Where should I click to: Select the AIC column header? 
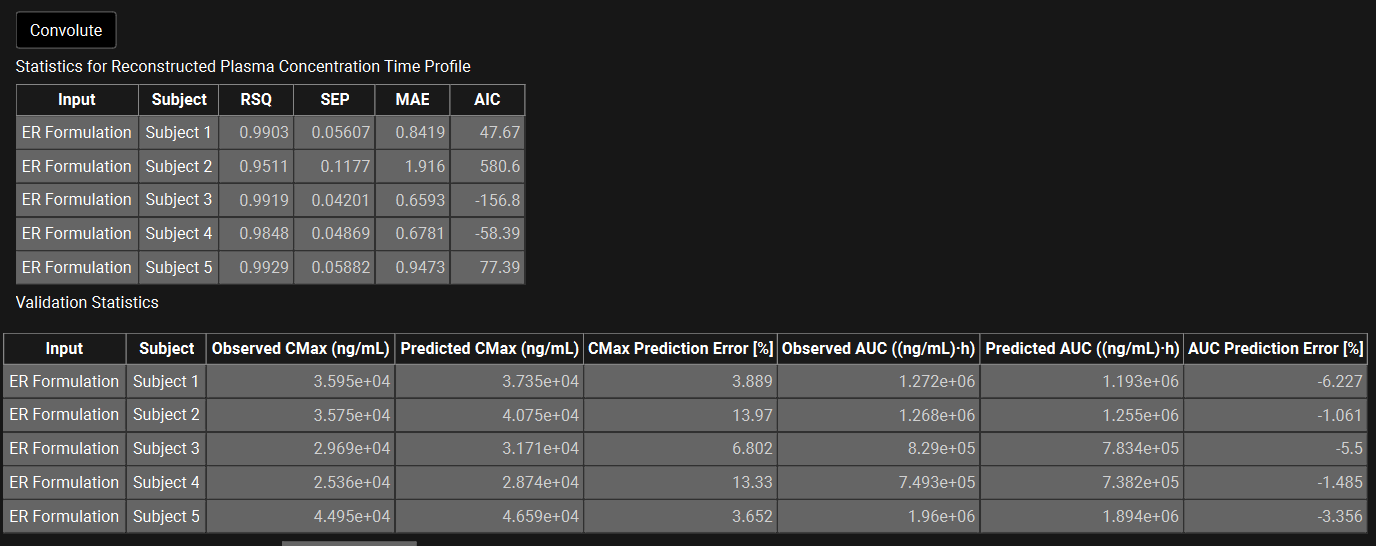pos(487,99)
